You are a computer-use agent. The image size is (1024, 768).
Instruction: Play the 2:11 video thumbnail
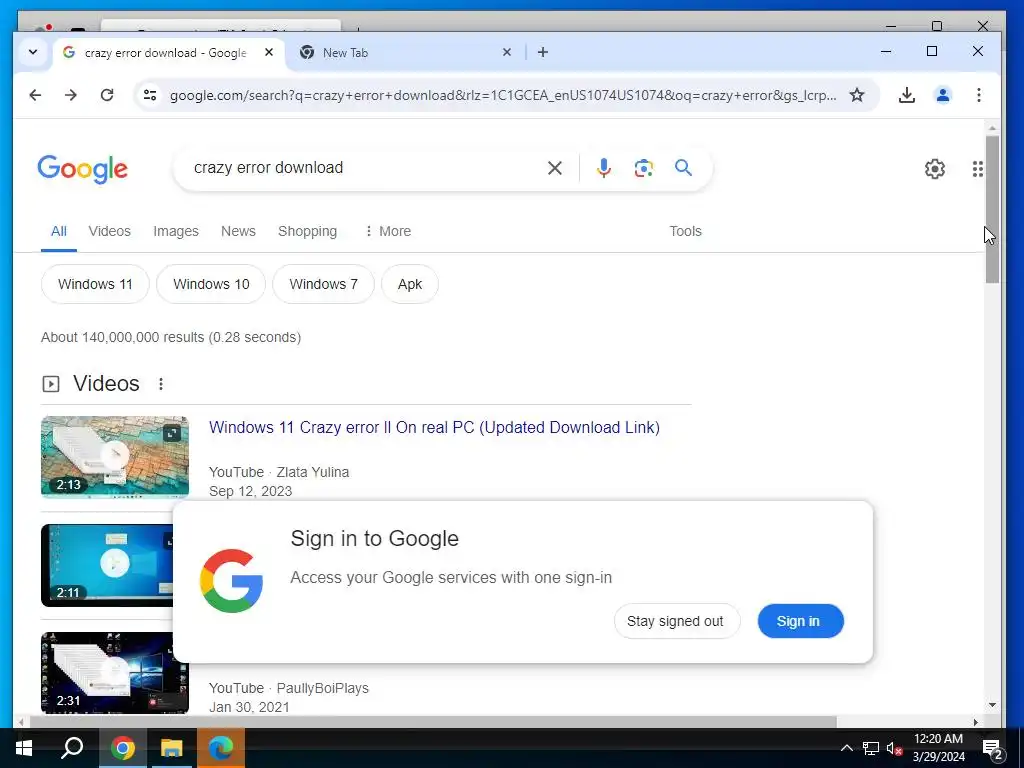coord(108,565)
